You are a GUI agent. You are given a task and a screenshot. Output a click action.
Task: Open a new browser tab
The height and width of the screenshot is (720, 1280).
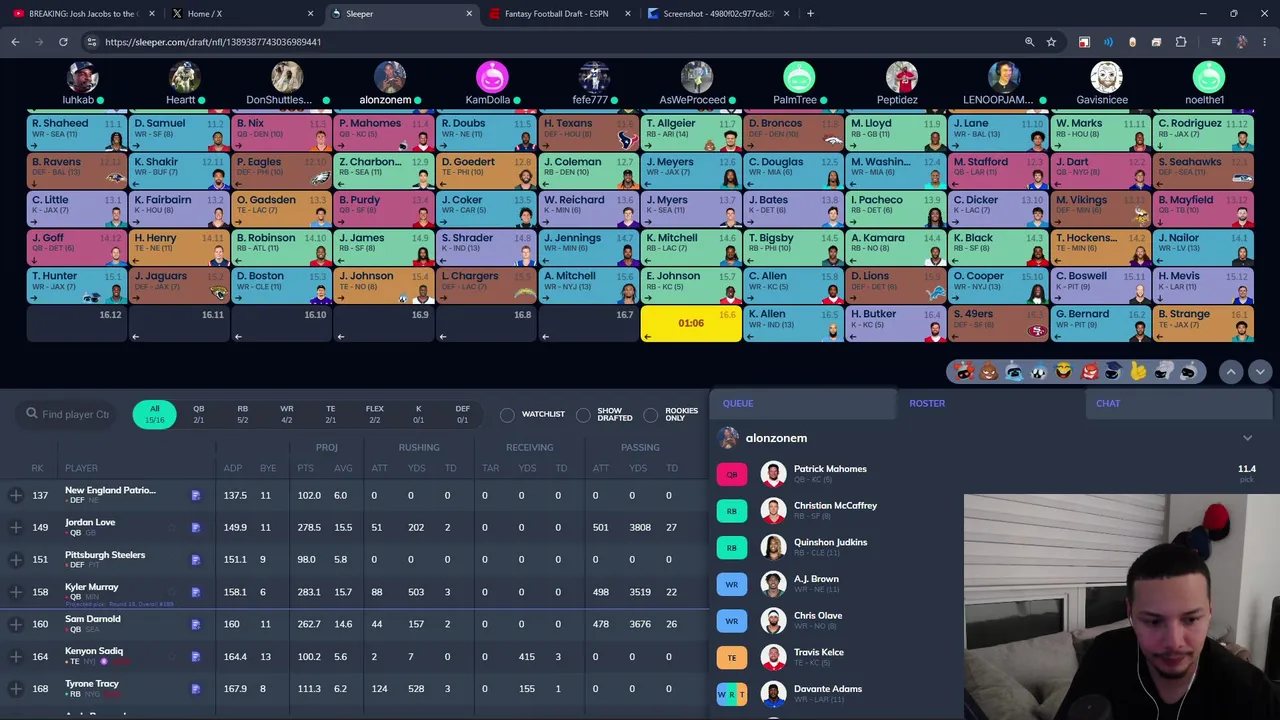(x=810, y=14)
